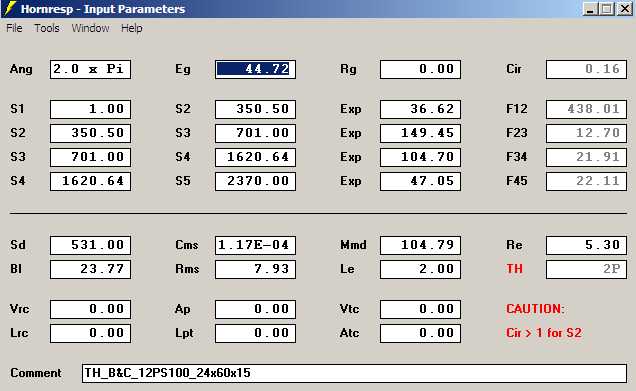Viewport: 636px width, 391px height.
Task: Click the Exp label beside 36.62
Action: 350,110
